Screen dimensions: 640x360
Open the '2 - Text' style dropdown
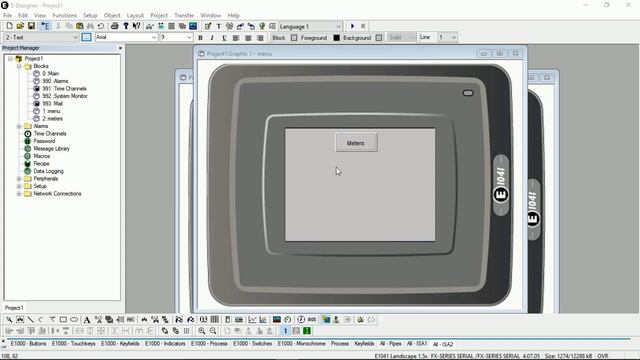pos(75,37)
